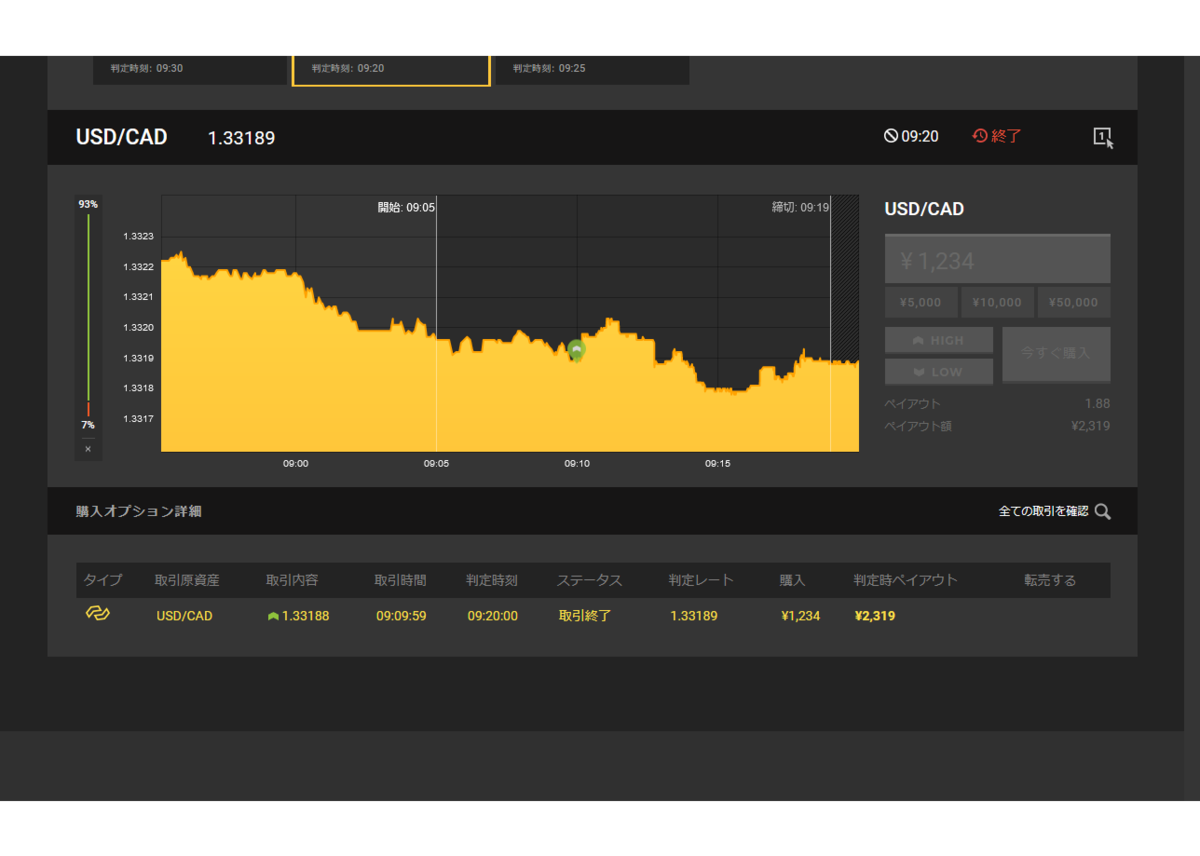
Task: Click the 取引原資産 column header
Action: tap(187, 580)
